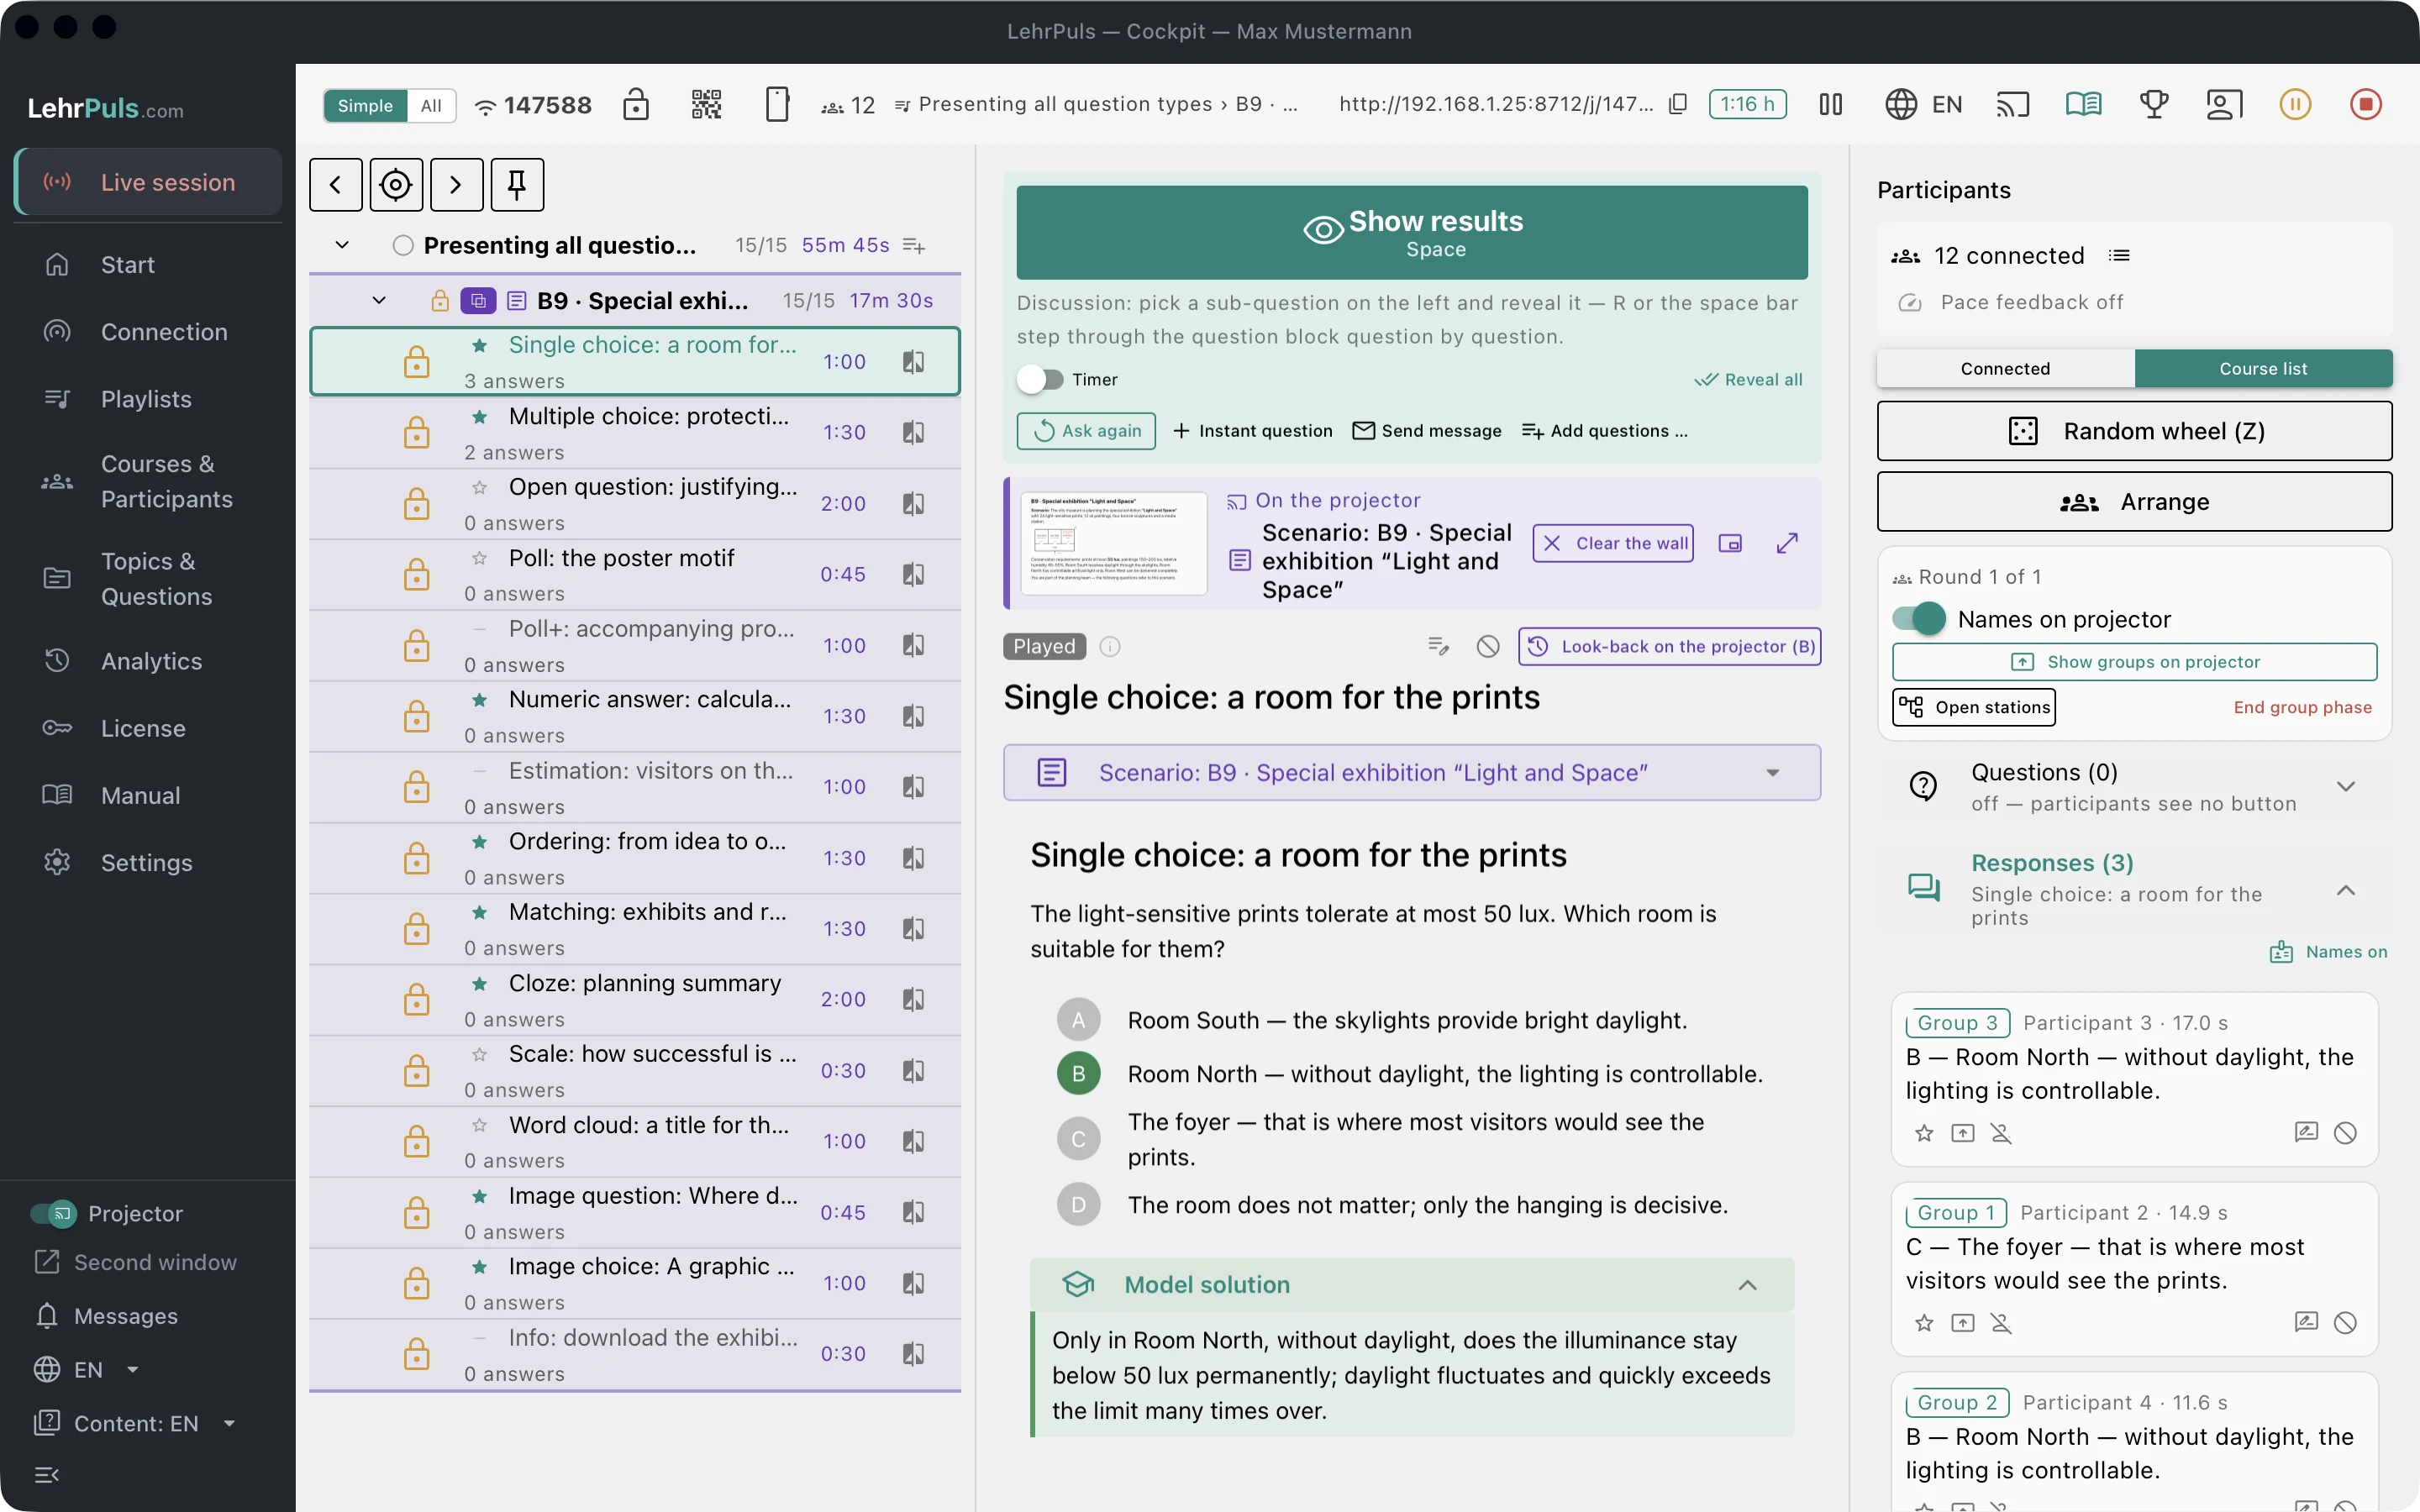Click the Show results button
Viewport: 2420px width, 1512px height.
1412,233
